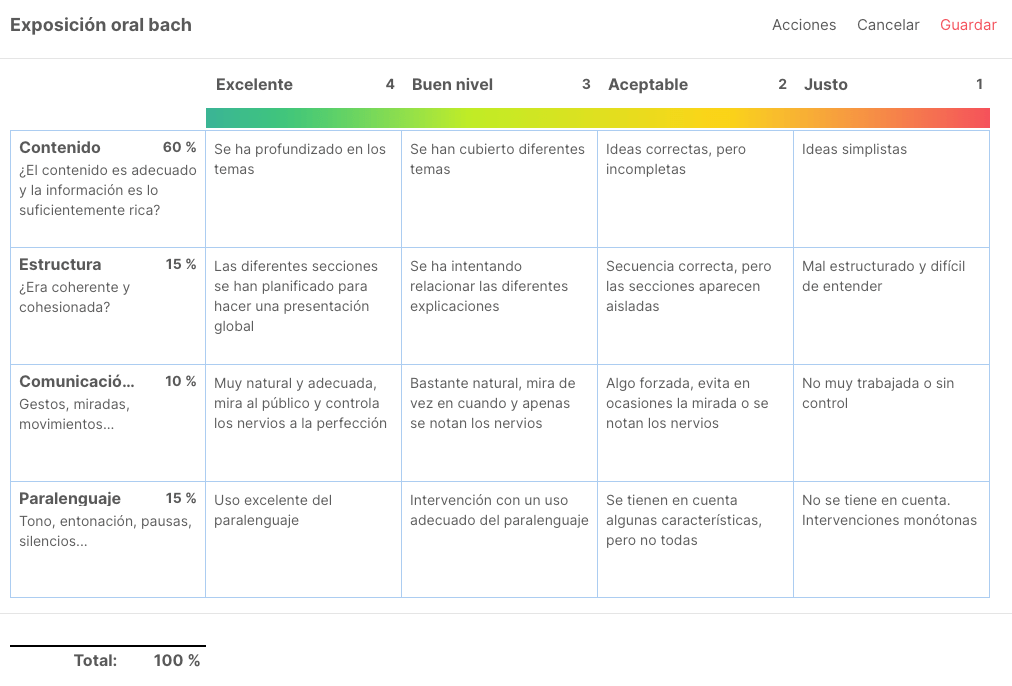Select the Buen nivel column header
This screenshot has height=686, width=1012.
(452, 85)
